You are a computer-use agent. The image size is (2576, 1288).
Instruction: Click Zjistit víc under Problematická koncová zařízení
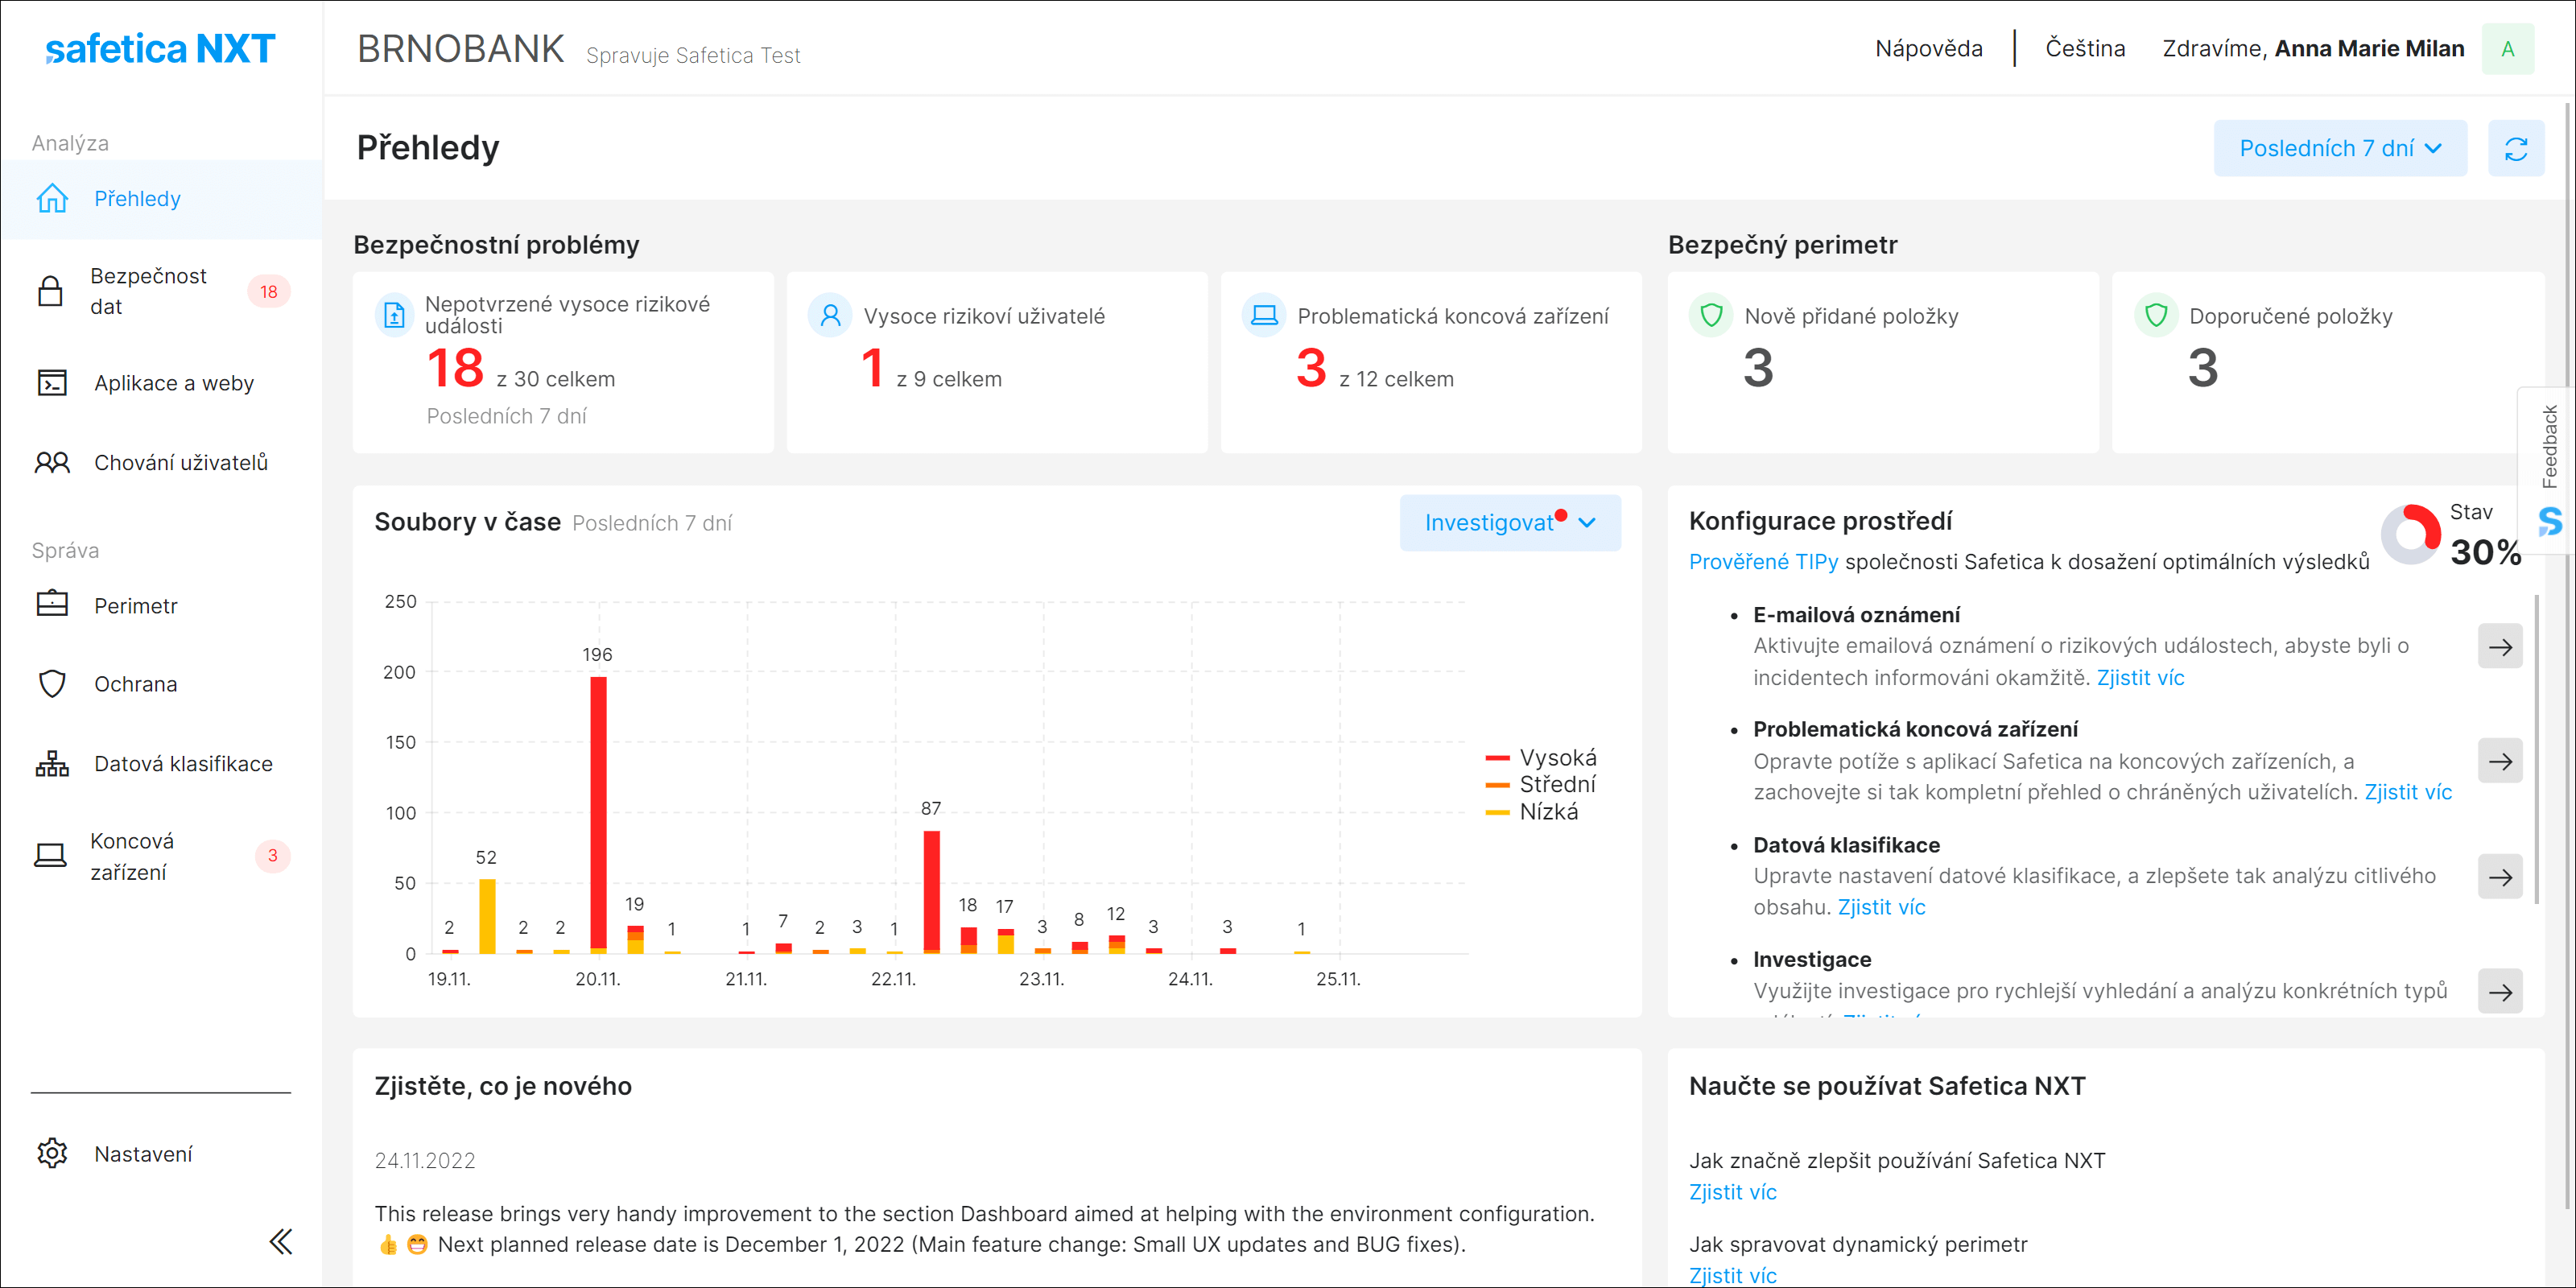(x=2408, y=792)
